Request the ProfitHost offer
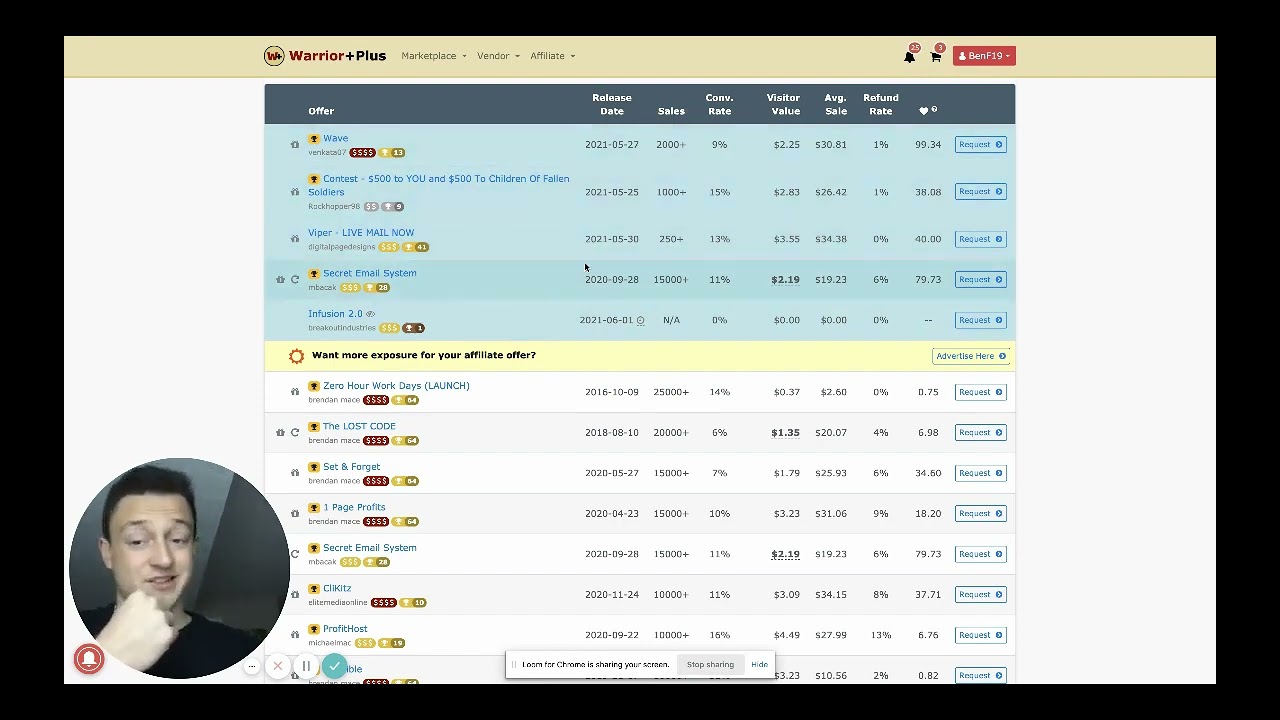This screenshot has width=1280, height=720. (980, 635)
